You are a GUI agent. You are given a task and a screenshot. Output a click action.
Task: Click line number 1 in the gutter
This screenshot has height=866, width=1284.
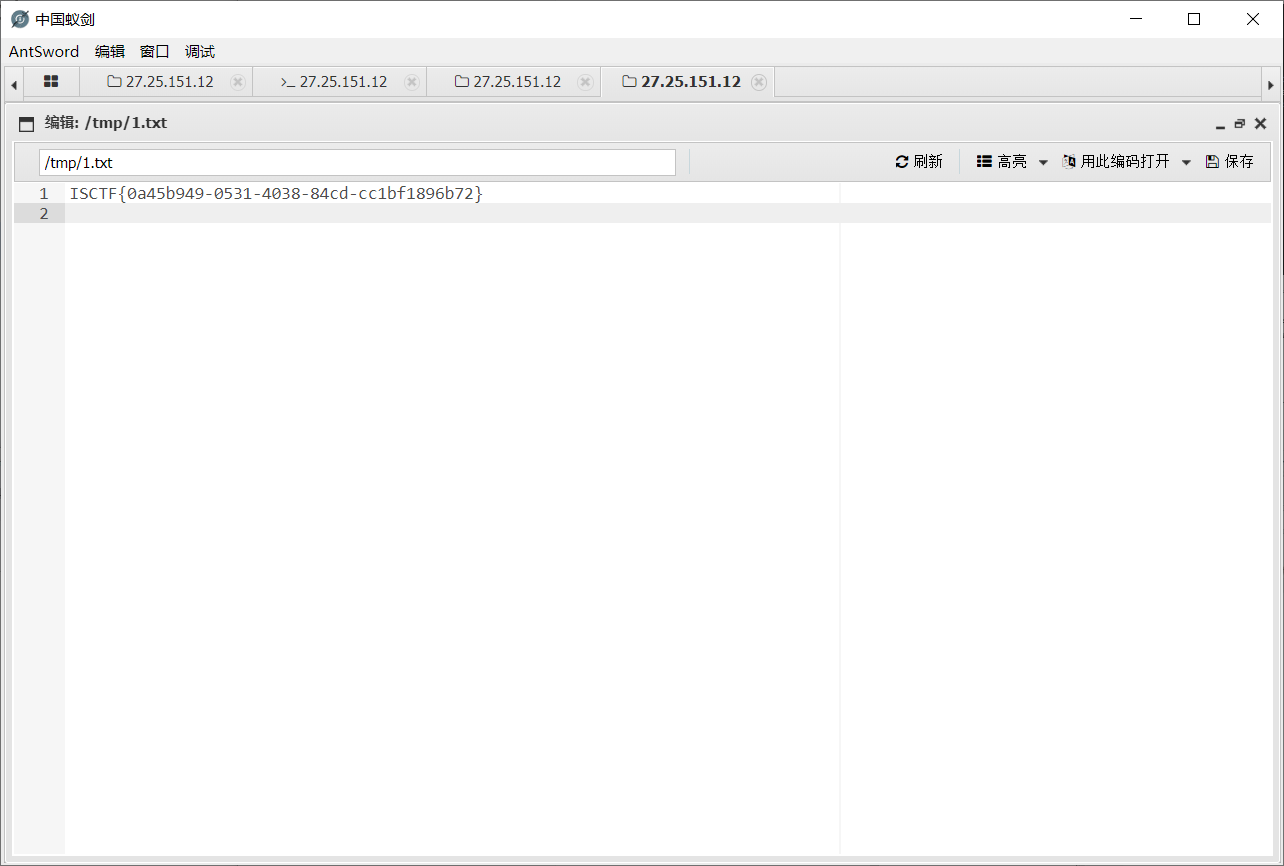click(x=43, y=194)
